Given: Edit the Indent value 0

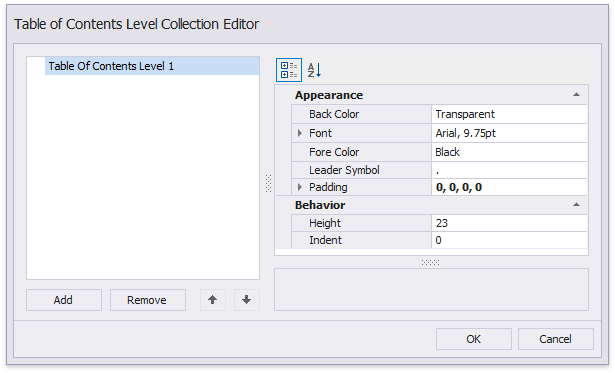Looking at the screenshot, I should point(509,240).
